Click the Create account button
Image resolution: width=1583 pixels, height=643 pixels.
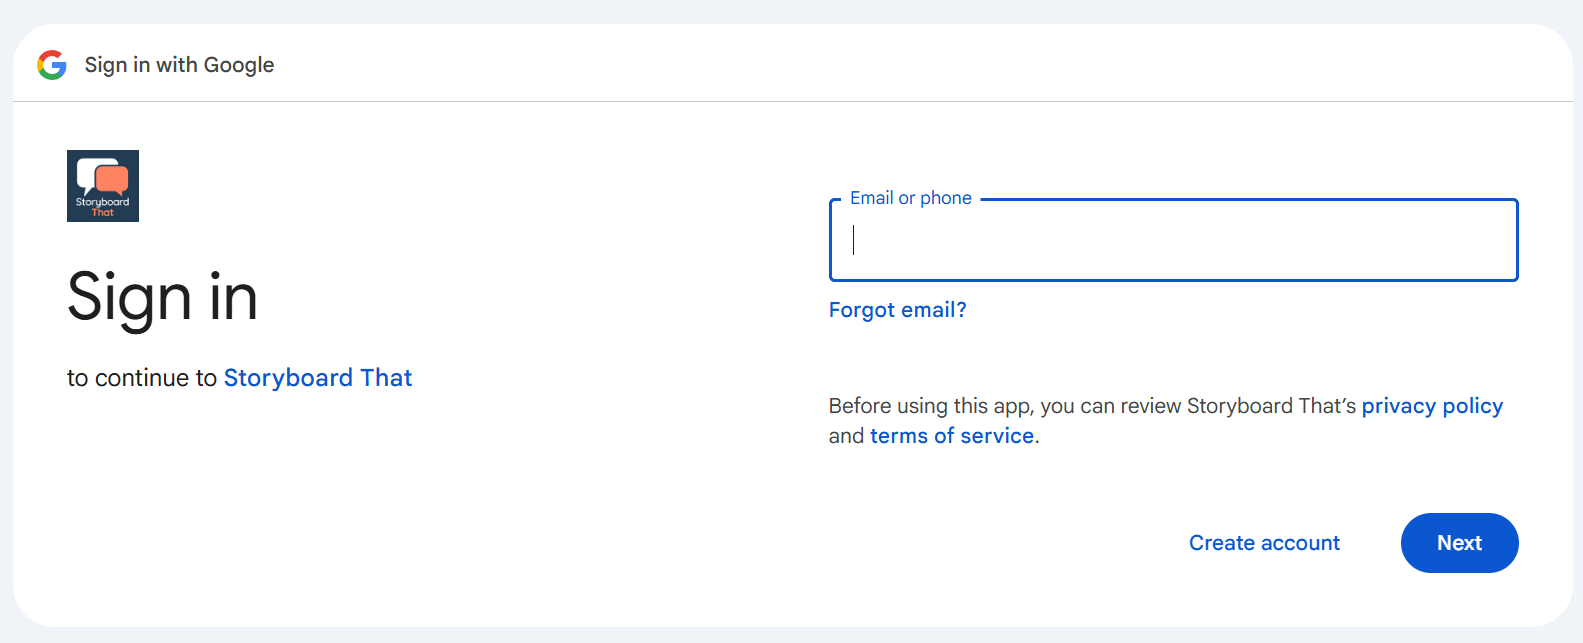pyautogui.click(x=1264, y=543)
